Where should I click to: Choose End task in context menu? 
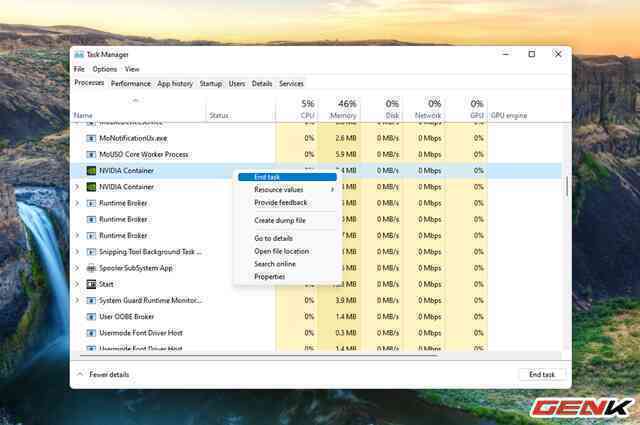287,177
